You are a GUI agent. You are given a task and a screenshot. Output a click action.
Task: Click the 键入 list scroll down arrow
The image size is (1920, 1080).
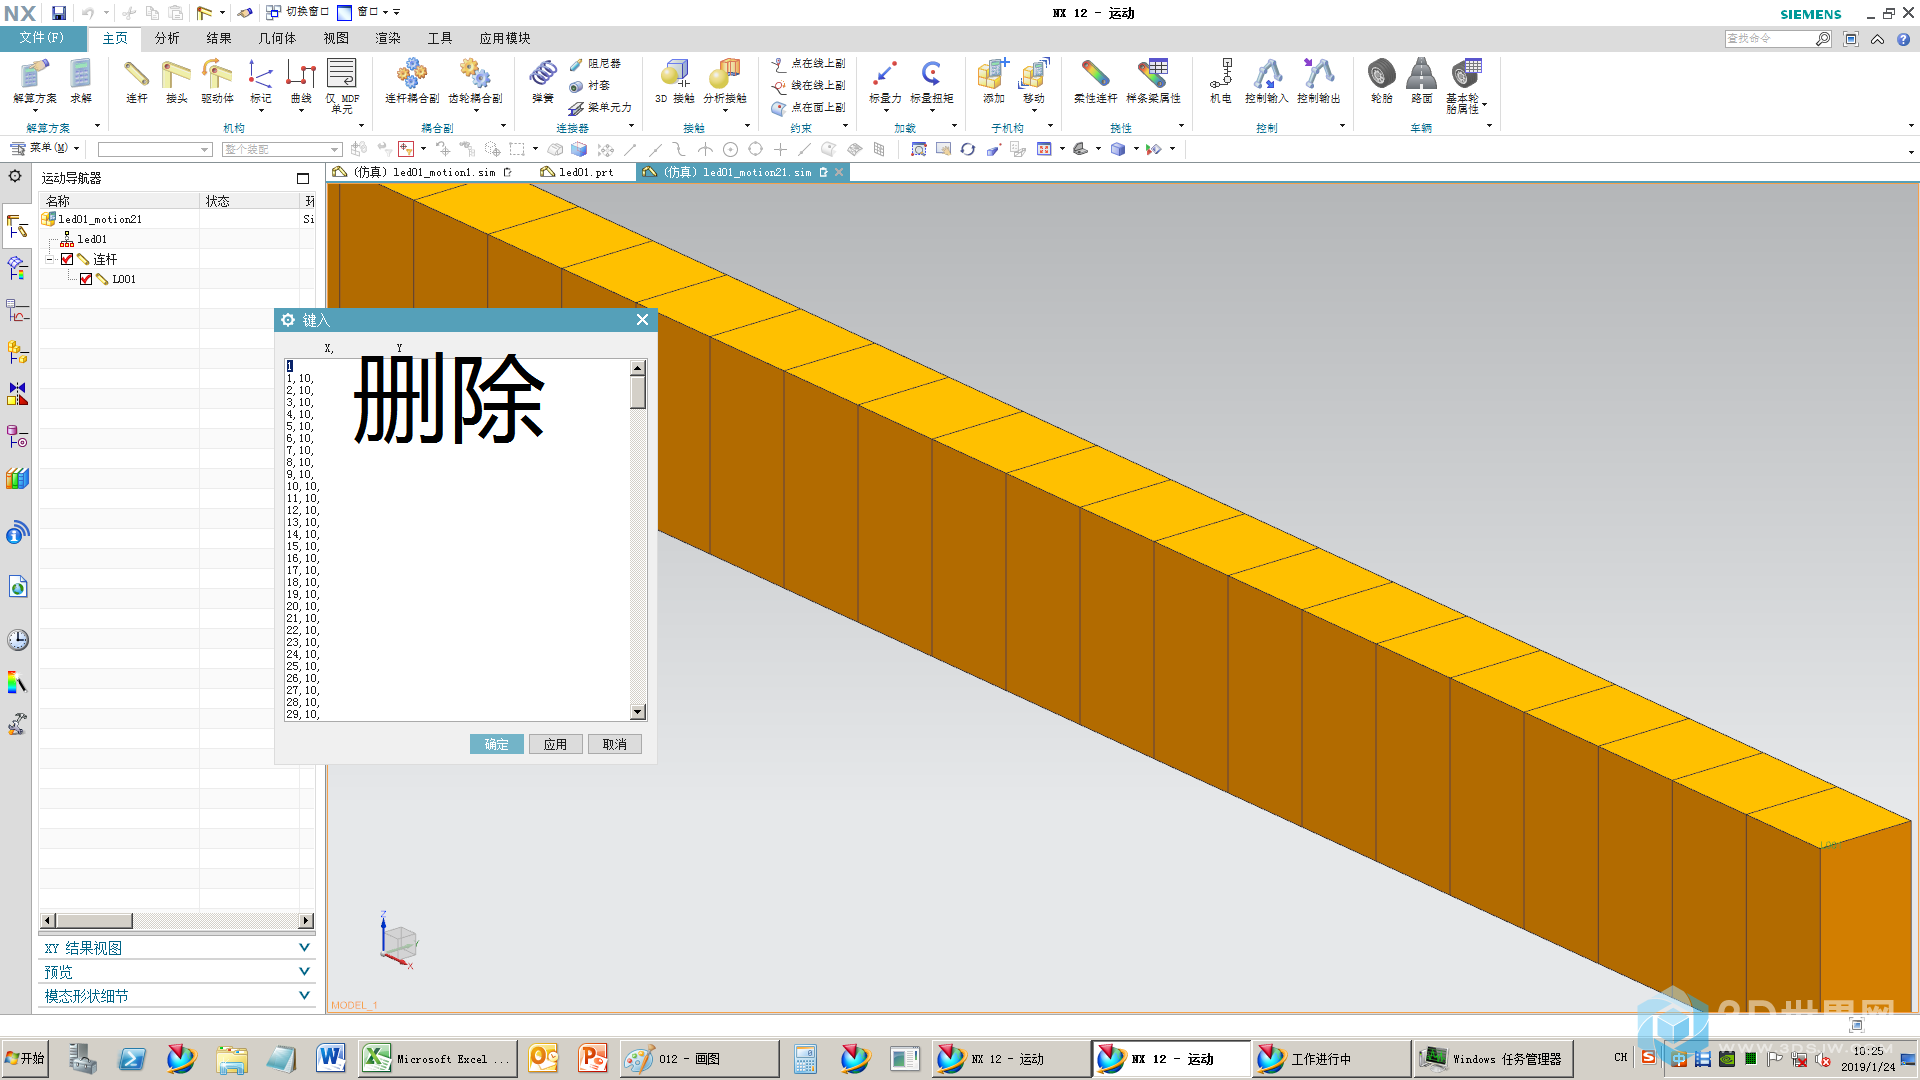tap(638, 712)
